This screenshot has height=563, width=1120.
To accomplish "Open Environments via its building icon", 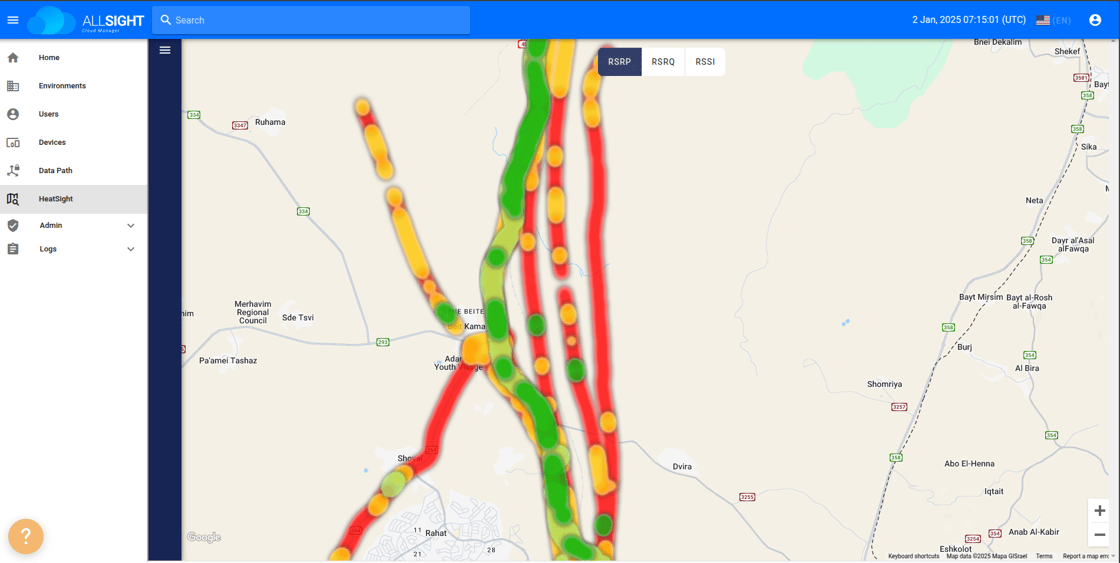I will tap(13, 86).
